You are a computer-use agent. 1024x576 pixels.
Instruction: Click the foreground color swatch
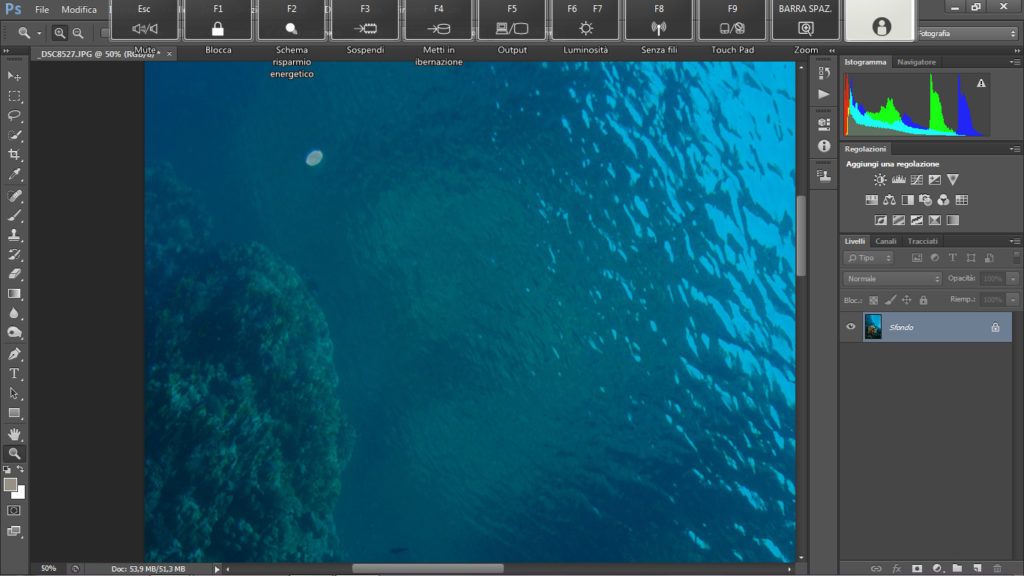(10, 485)
